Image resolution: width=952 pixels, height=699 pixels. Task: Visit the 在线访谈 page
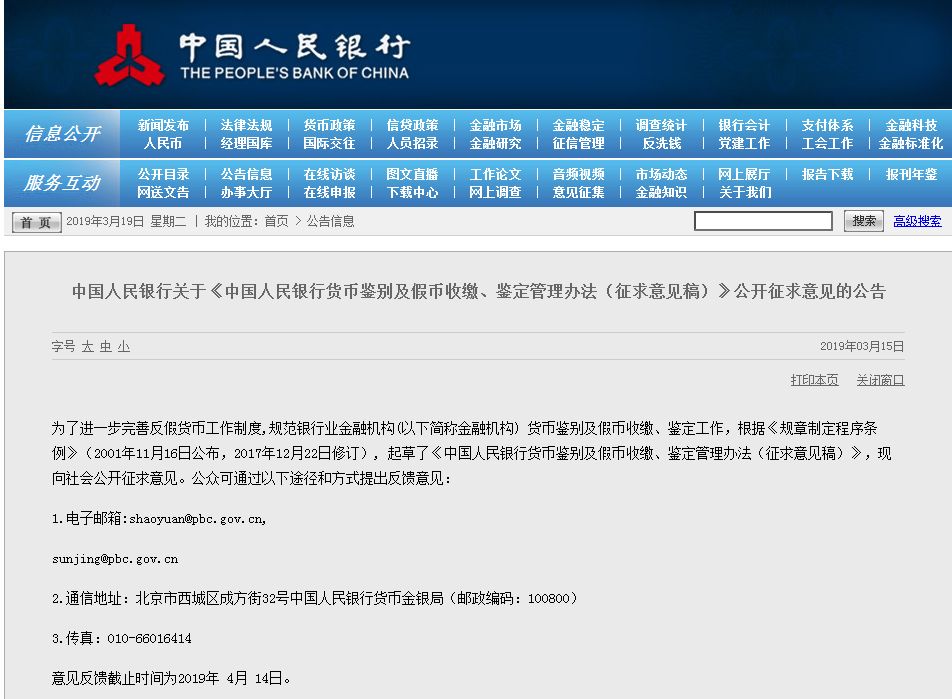pyautogui.click(x=329, y=174)
